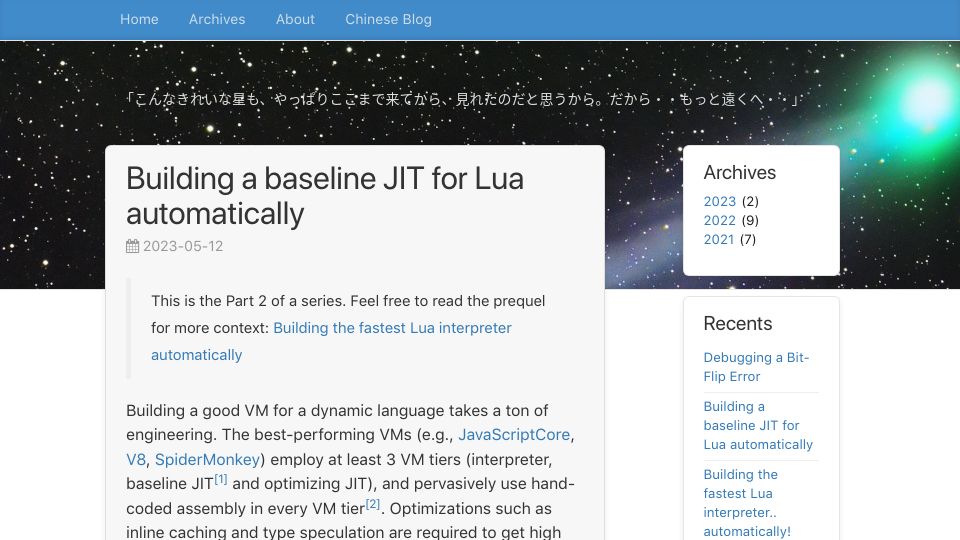Open the About page
Screen dimensions: 960x540
pos(295,20)
